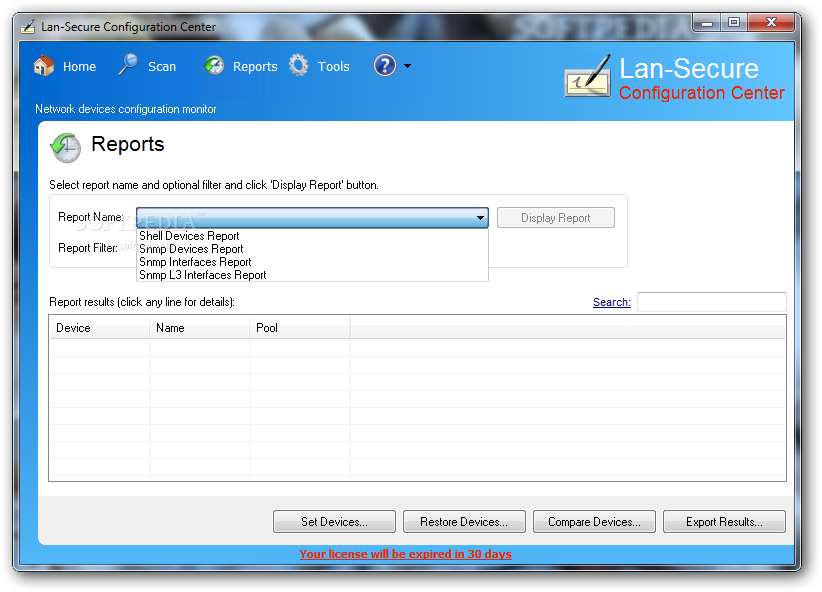Maximize the Configuration Center window
822x592 pixels.
pyautogui.click(x=734, y=23)
